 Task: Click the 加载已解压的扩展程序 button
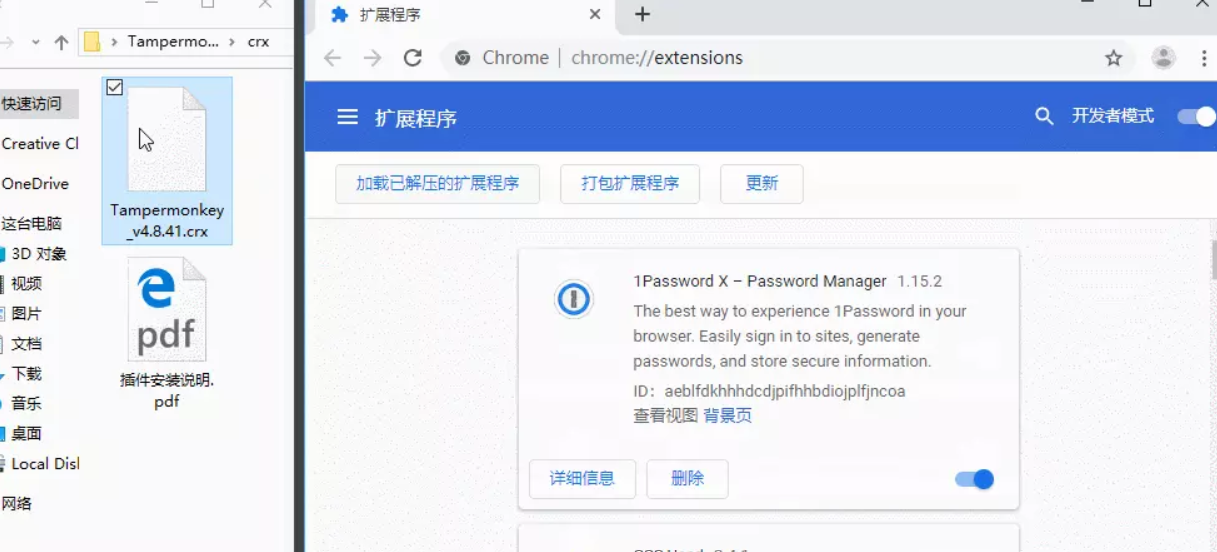point(437,183)
